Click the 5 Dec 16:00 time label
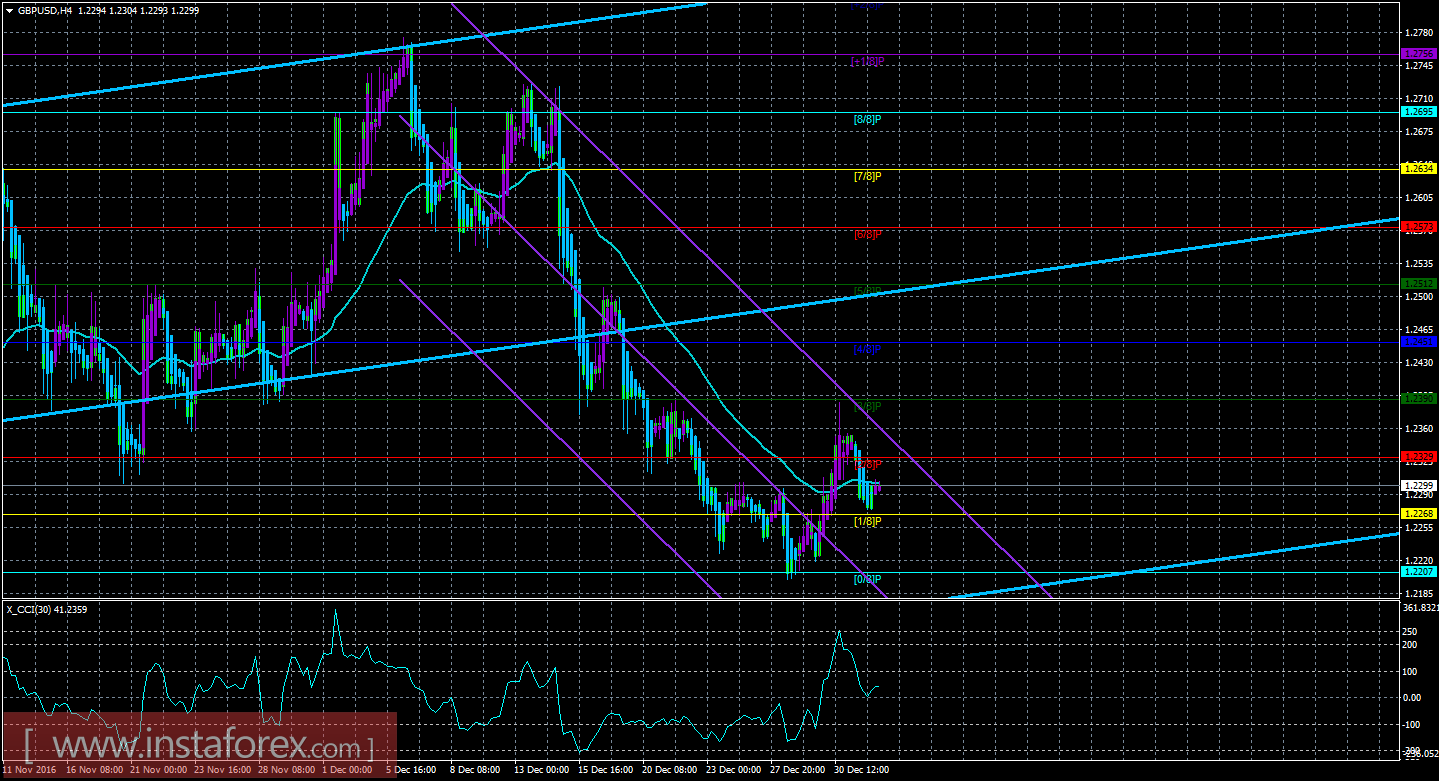1439x781 pixels. pyautogui.click(x=410, y=771)
